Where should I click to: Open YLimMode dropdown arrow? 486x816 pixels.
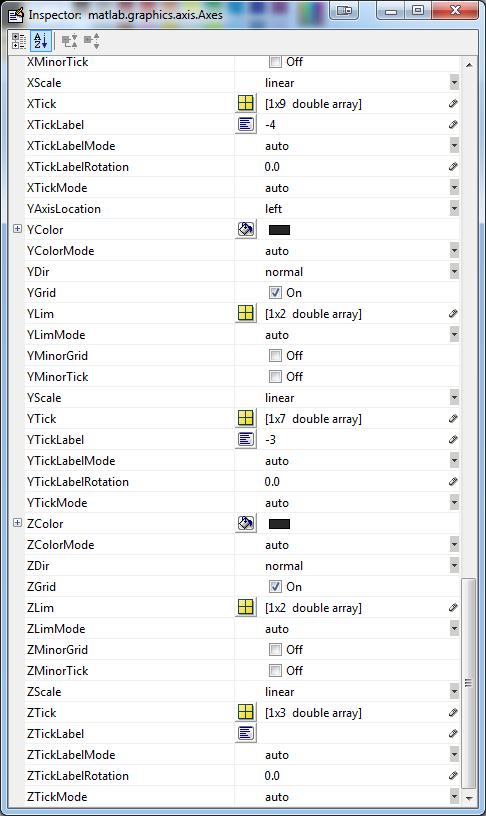[454, 335]
